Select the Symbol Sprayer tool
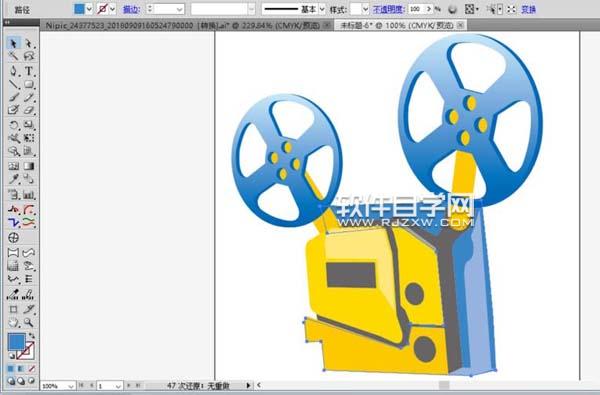This screenshot has height=395, width=600. point(13,195)
